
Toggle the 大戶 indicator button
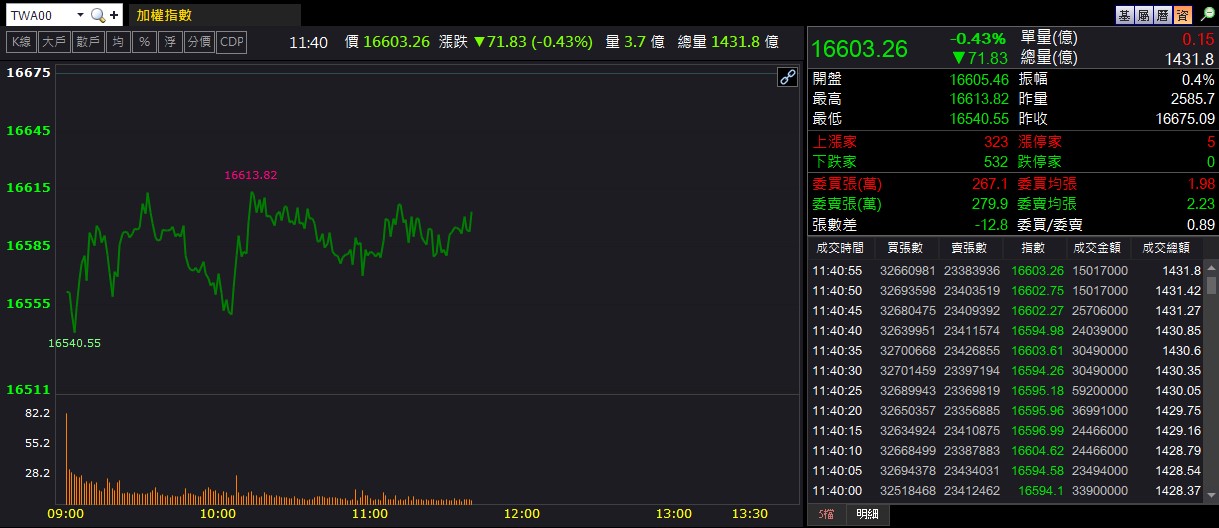click(x=53, y=42)
